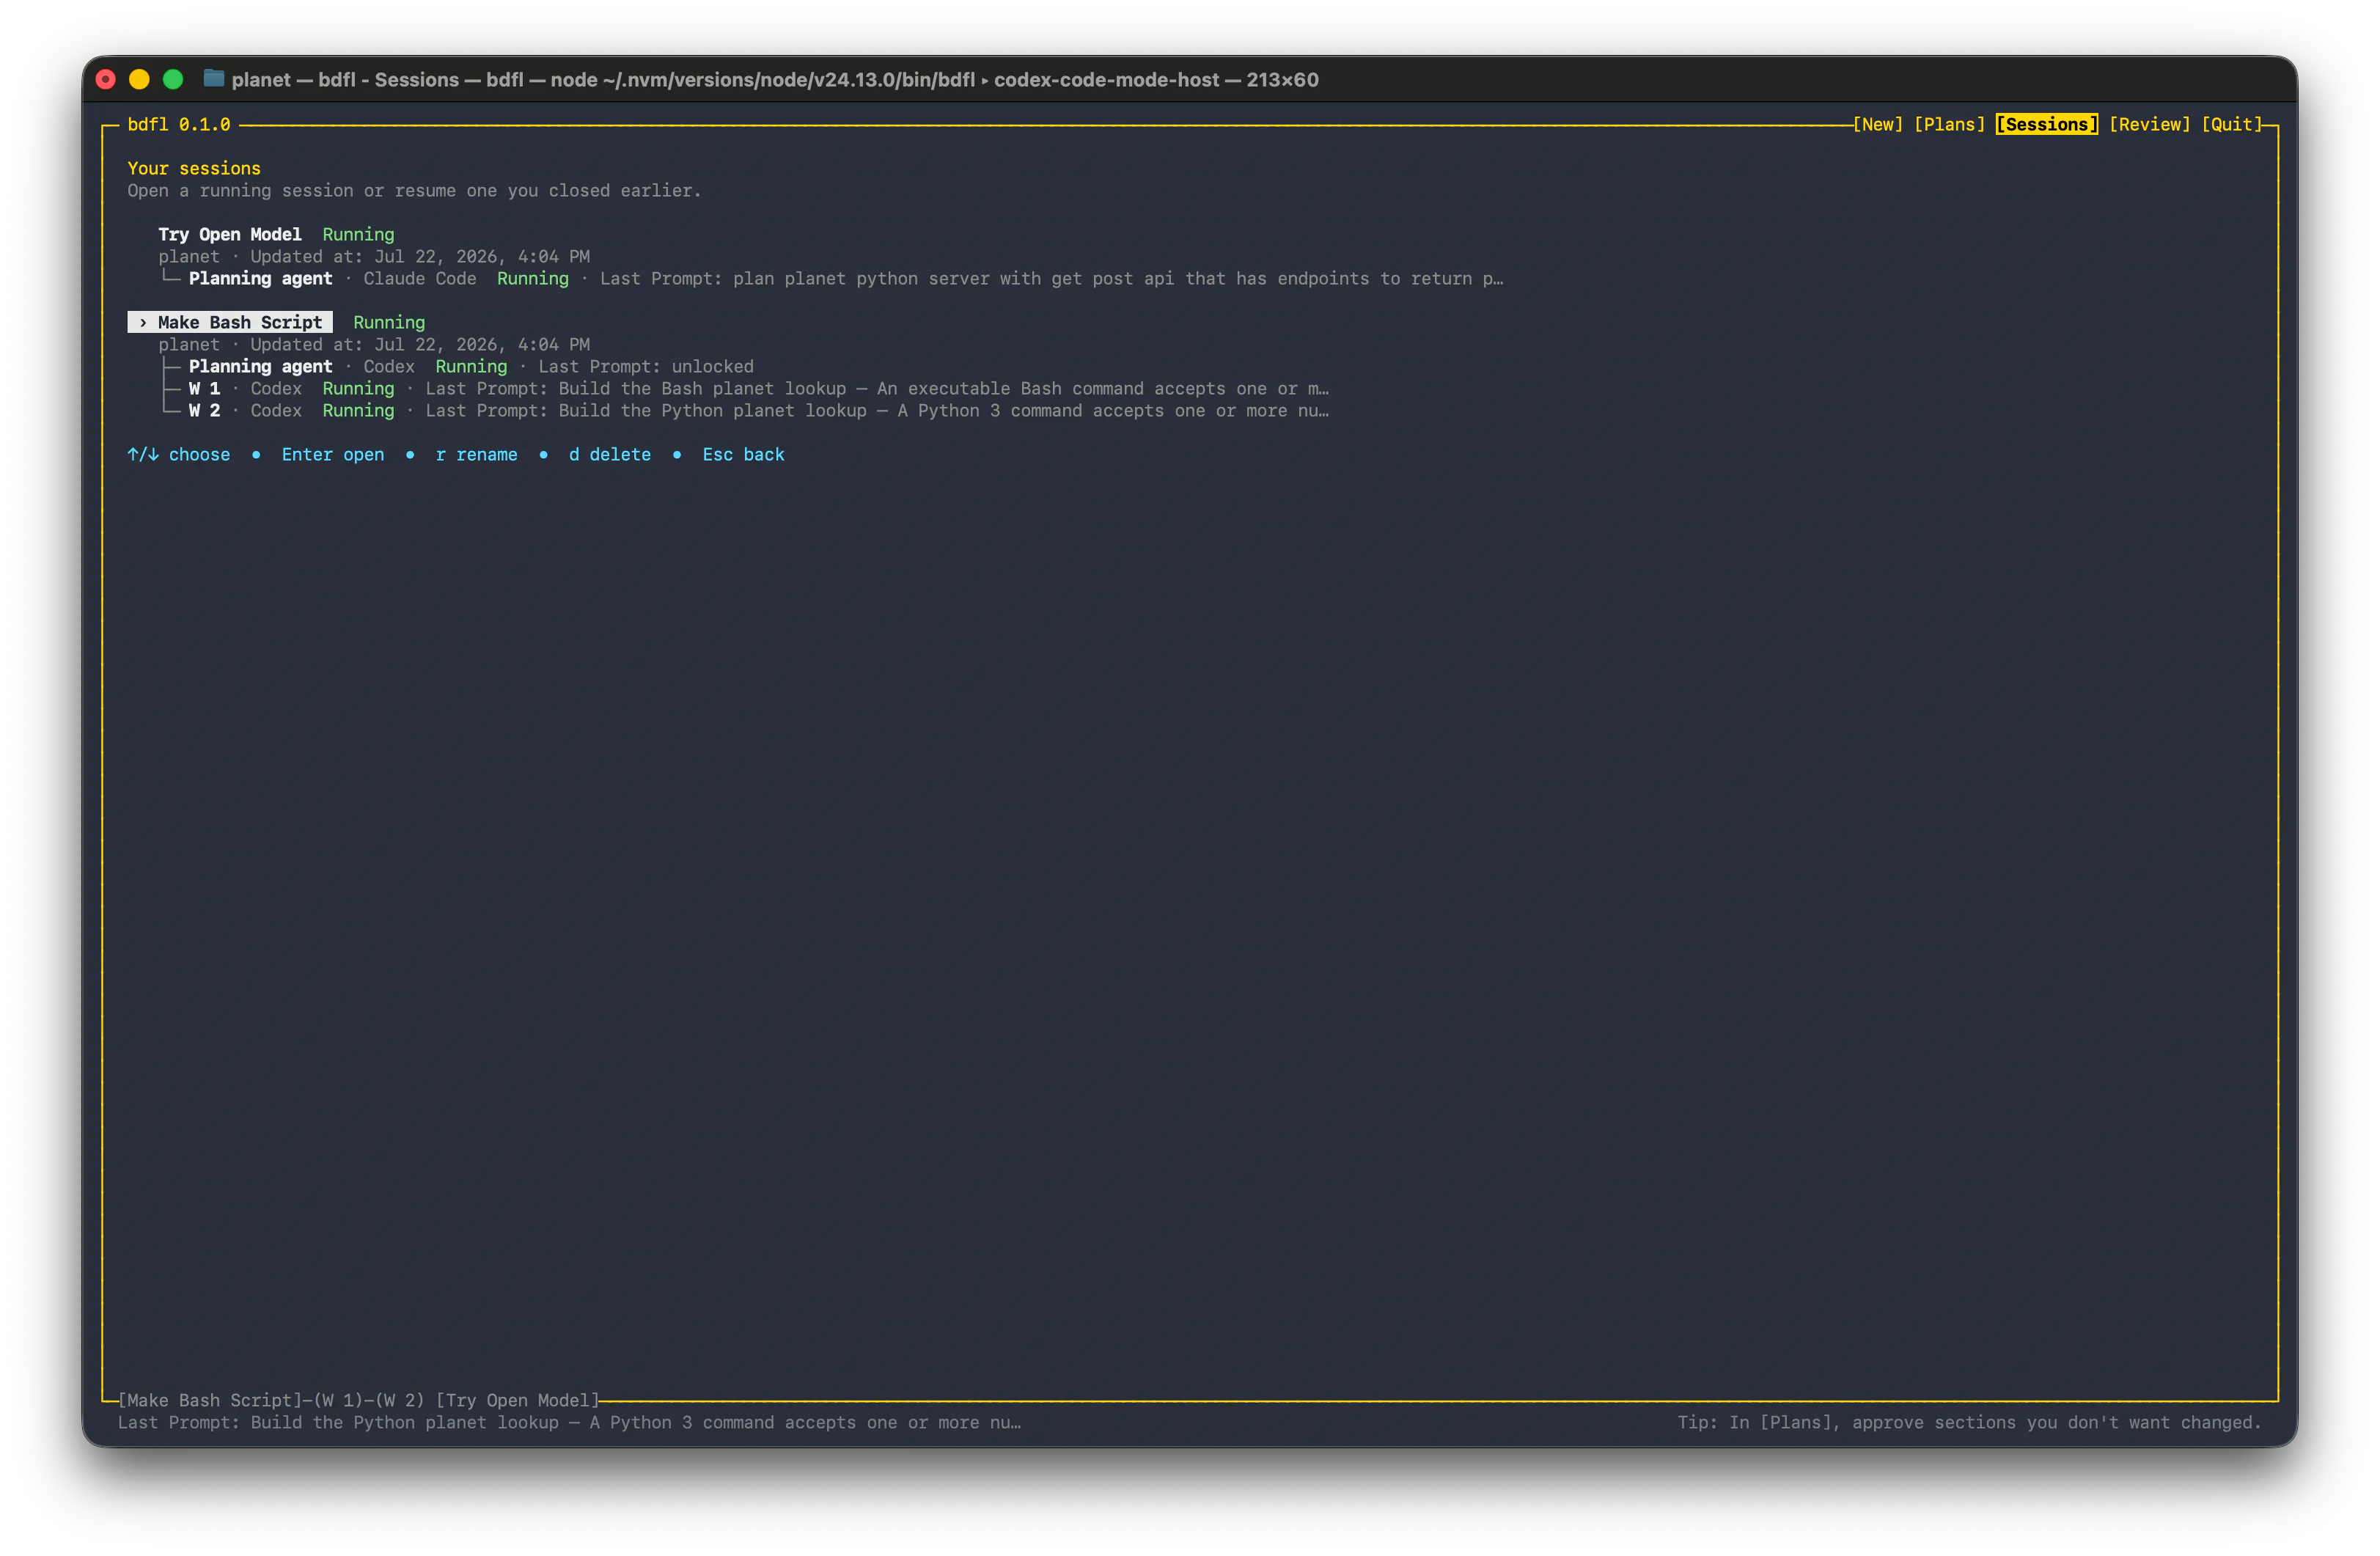
Task: Close the terminal window with red button
Action: click(x=106, y=79)
